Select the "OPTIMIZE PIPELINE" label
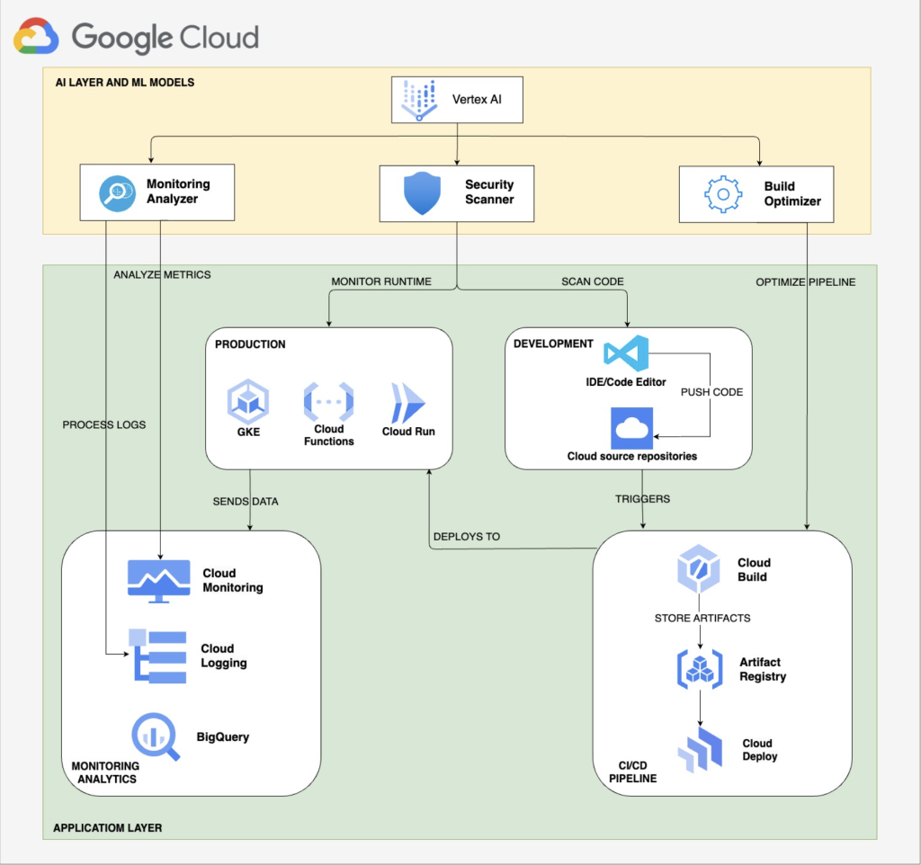The width and height of the screenshot is (921, 865). click(x=805, y=282)
